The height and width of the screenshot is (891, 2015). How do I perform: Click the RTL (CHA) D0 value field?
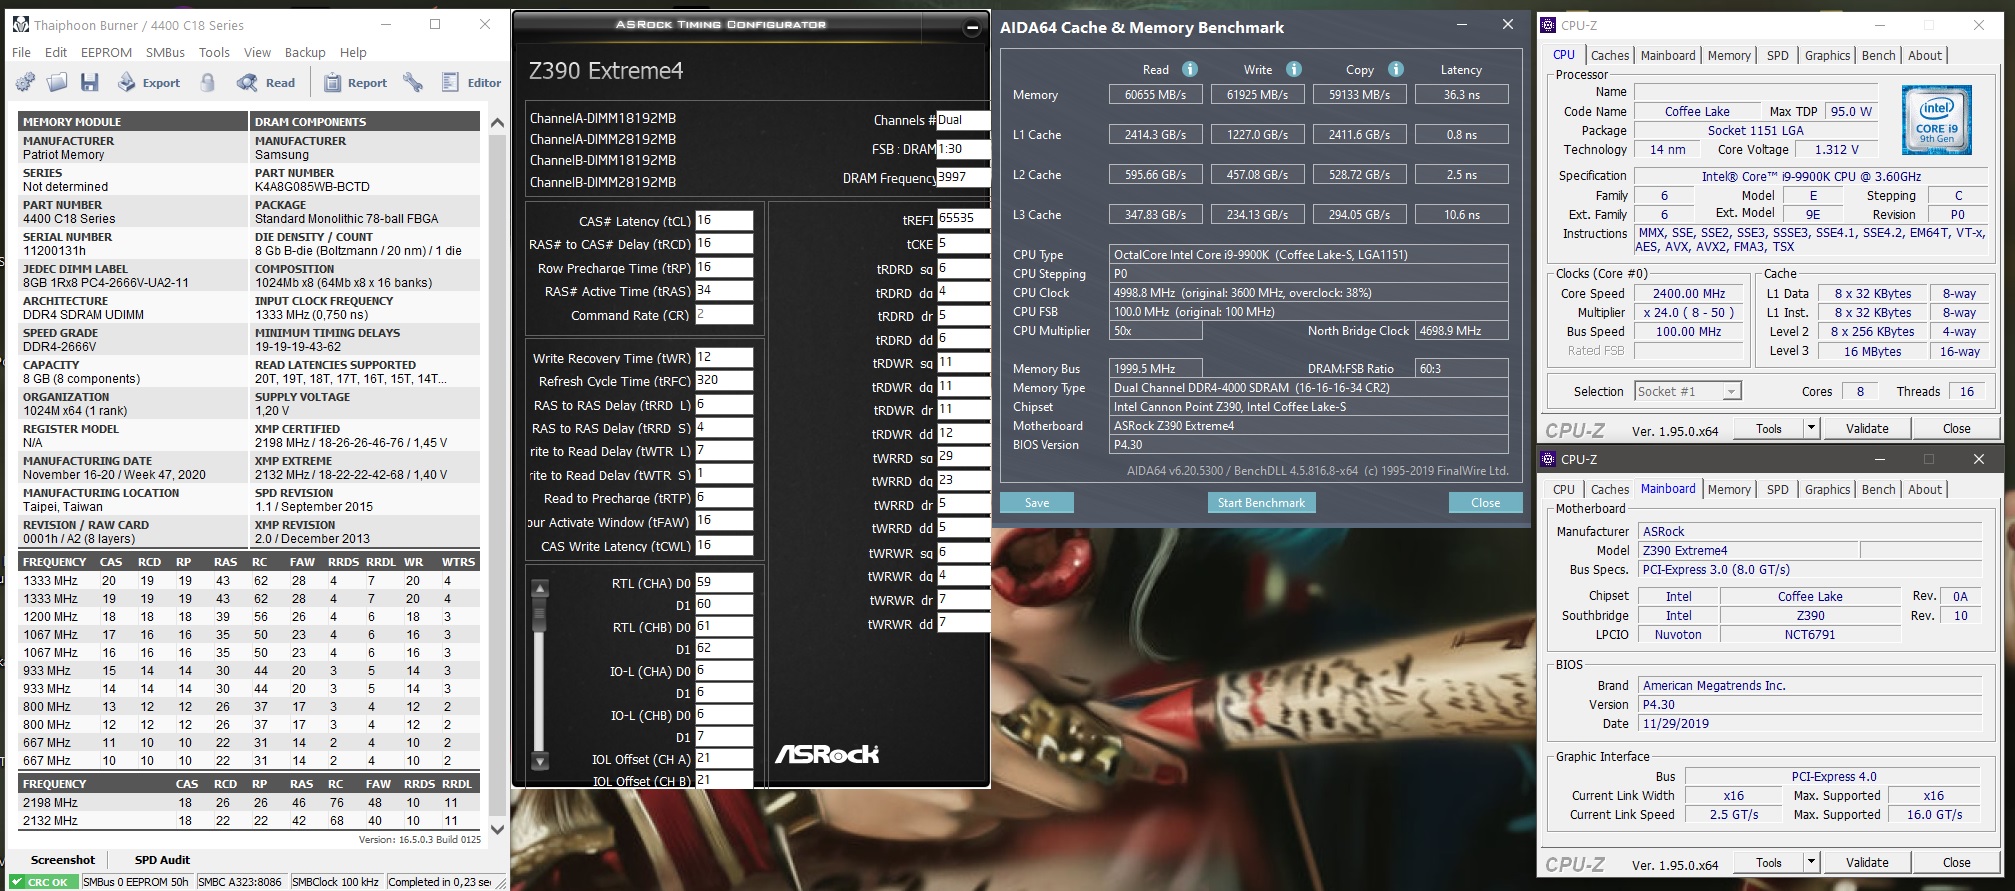click(724, 582)
